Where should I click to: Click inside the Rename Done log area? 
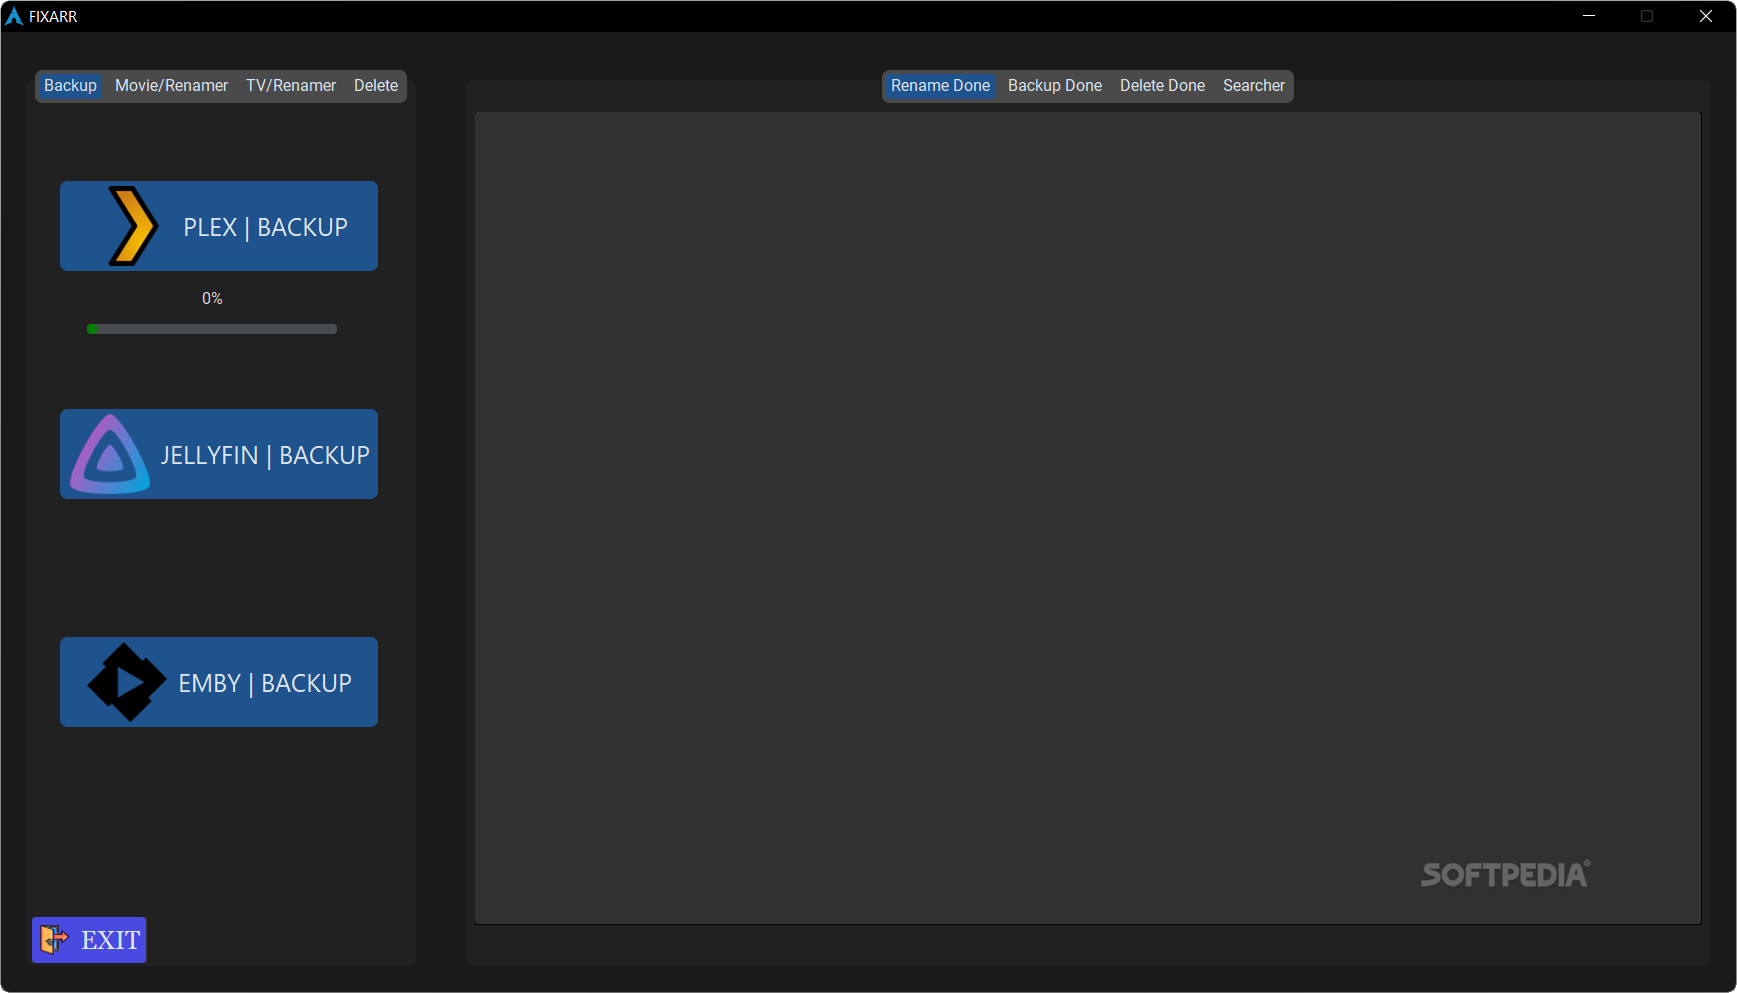1088,518
